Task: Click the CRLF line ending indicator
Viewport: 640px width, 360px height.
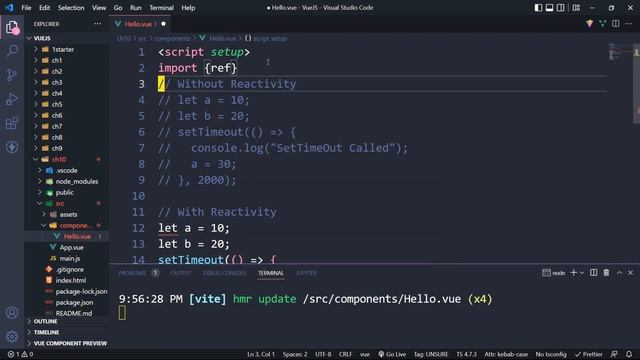Action: point(345,354)
